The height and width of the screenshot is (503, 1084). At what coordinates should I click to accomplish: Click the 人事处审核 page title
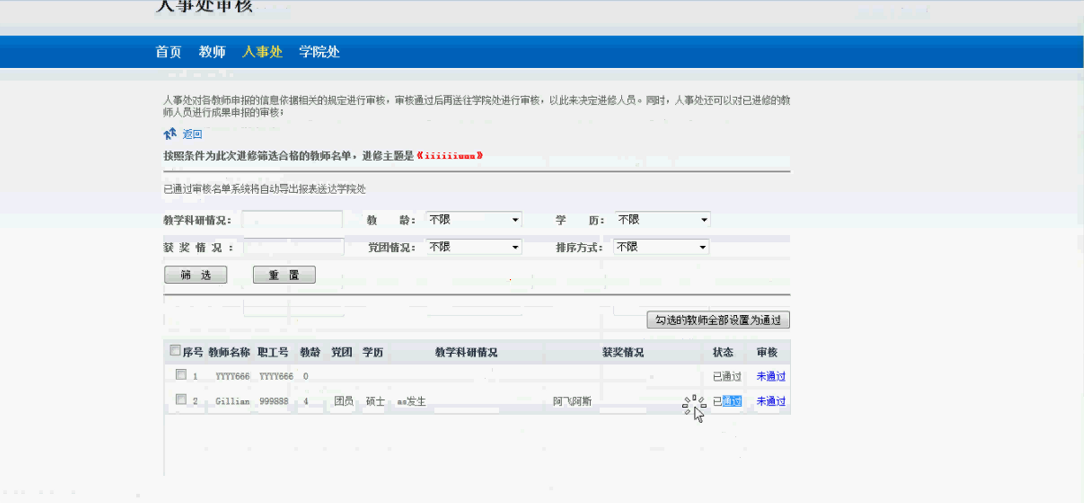click(204, 6)
